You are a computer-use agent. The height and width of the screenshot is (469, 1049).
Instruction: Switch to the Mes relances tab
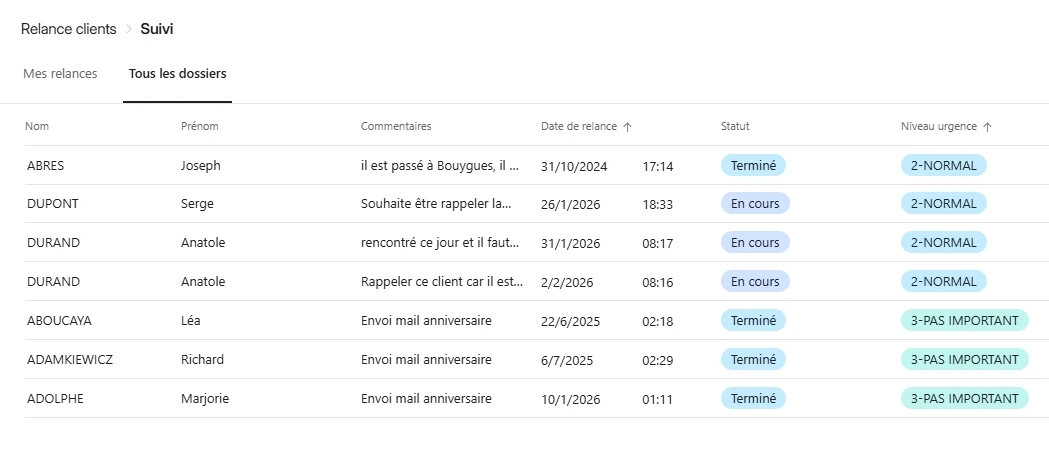(60, 74)
